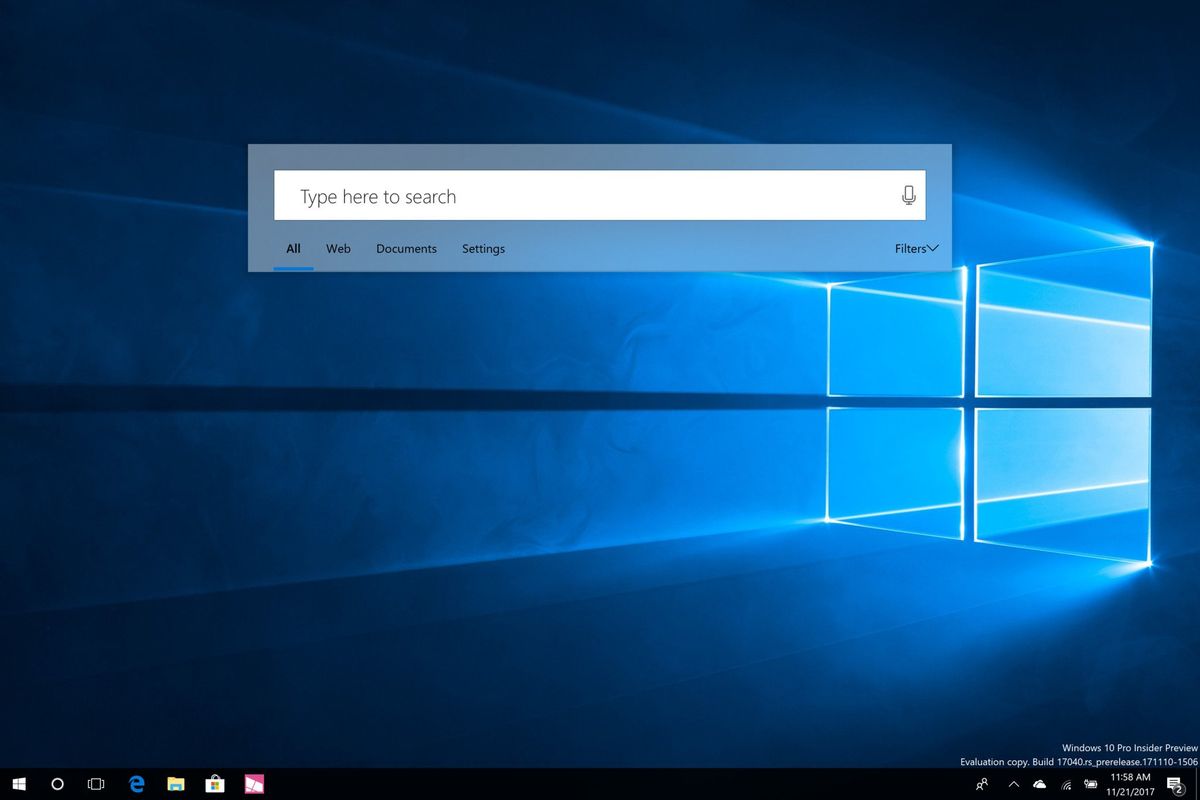The image size is (1200, 800).
Task: Open the calendar by clicking the clock
Action: [x=1131, y=784]
